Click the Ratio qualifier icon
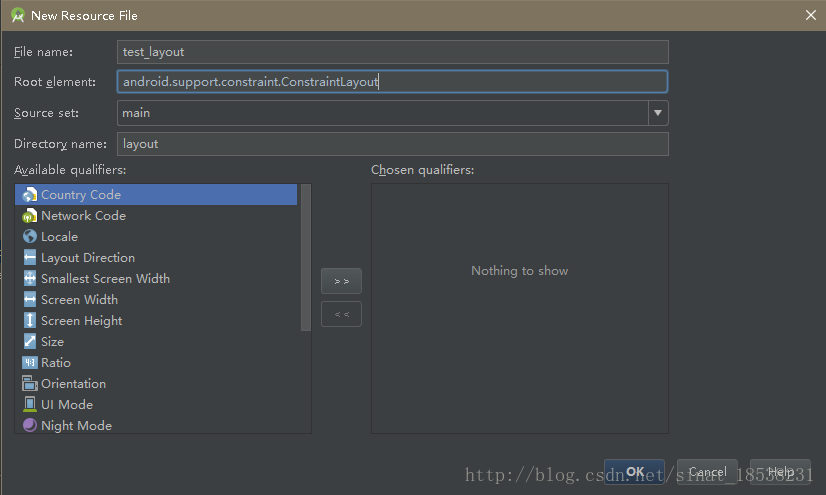 (x=30, y=363)
